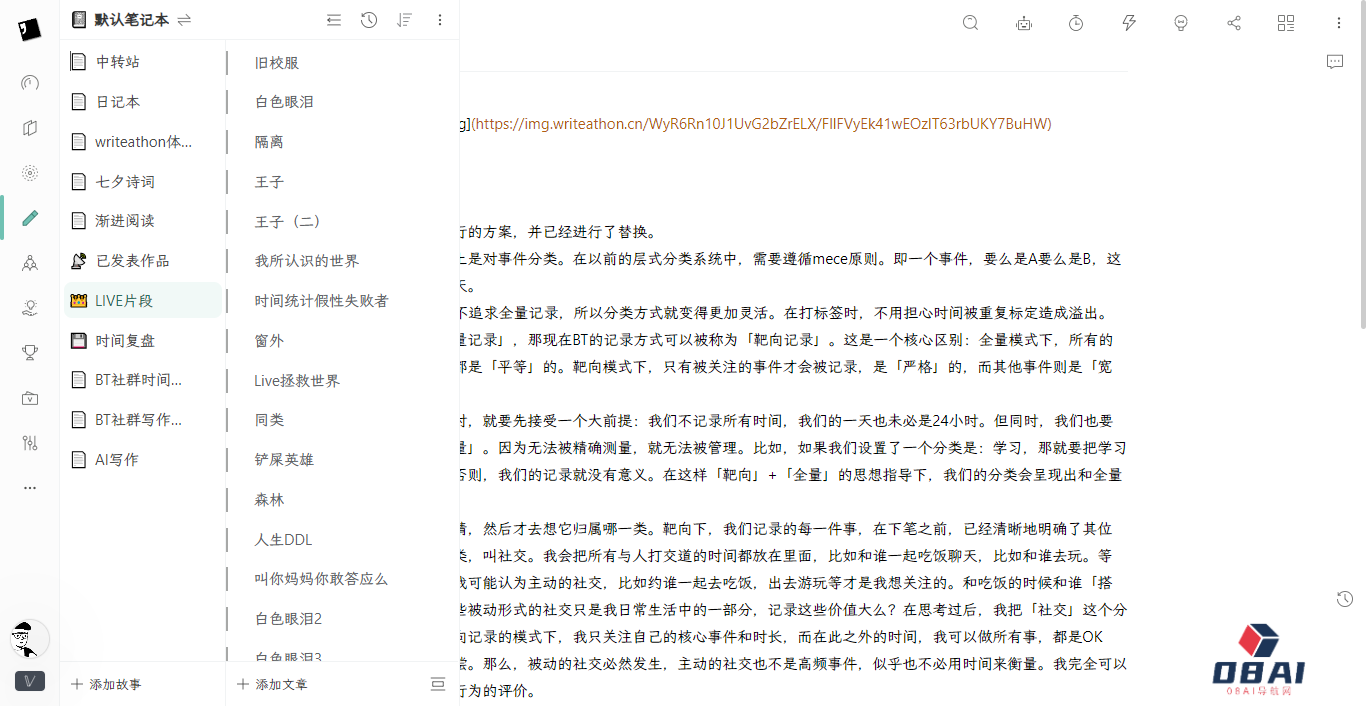Viewport: 1366px width, 706px height.
Task: Open the editor's three-dot more menu
Action: point(1339,23)
